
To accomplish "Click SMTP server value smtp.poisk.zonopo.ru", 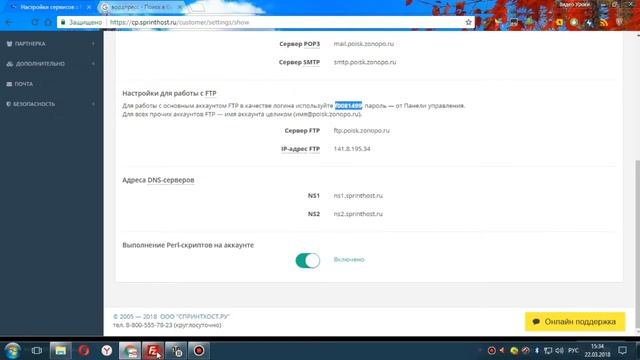I will click(364, 62).
